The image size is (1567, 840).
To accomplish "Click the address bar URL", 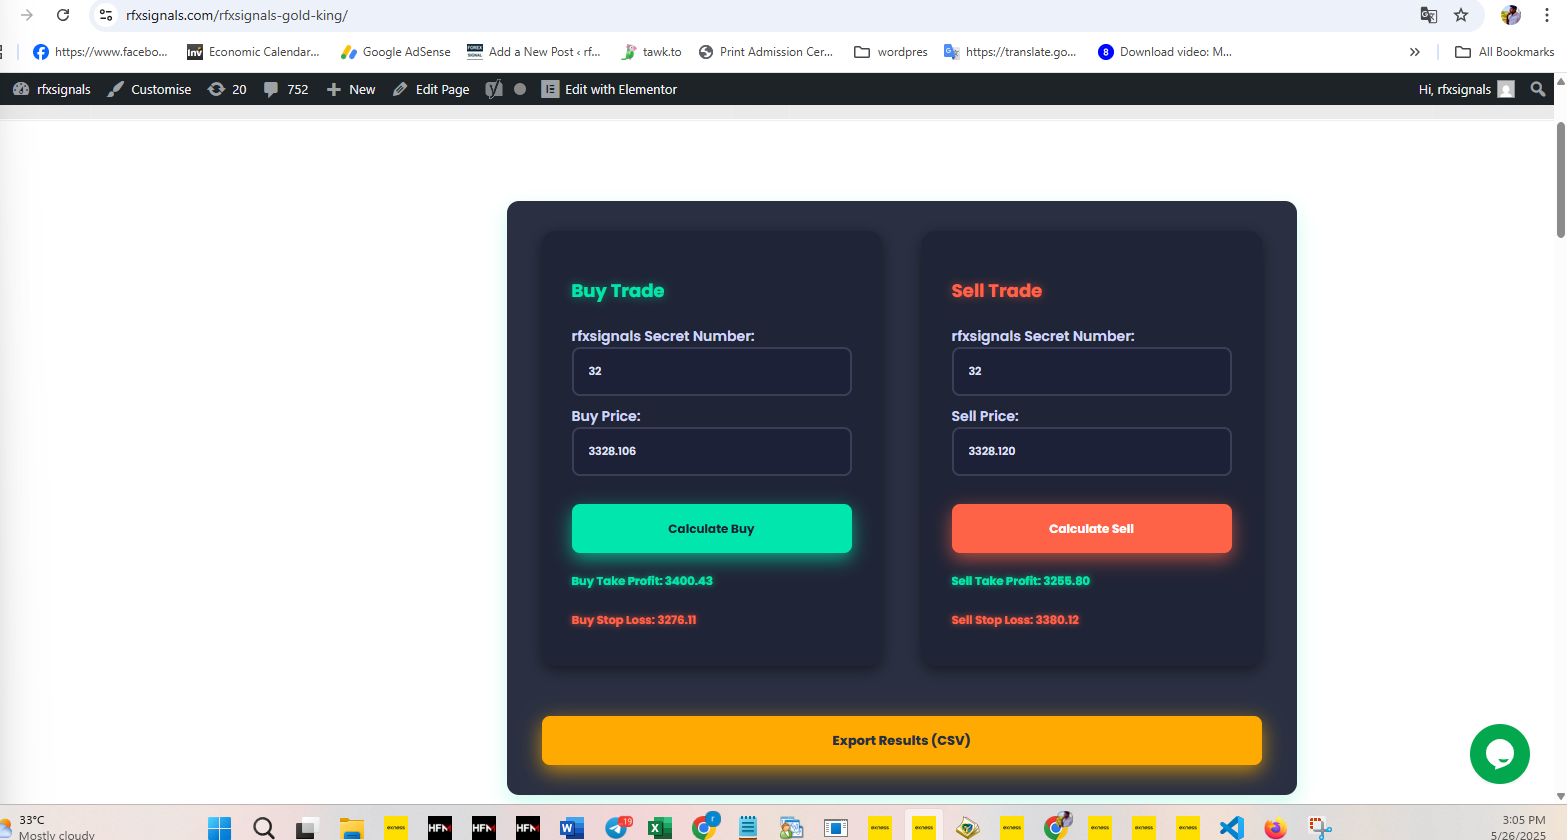I will pyautogui.click(x=237, y=15).
